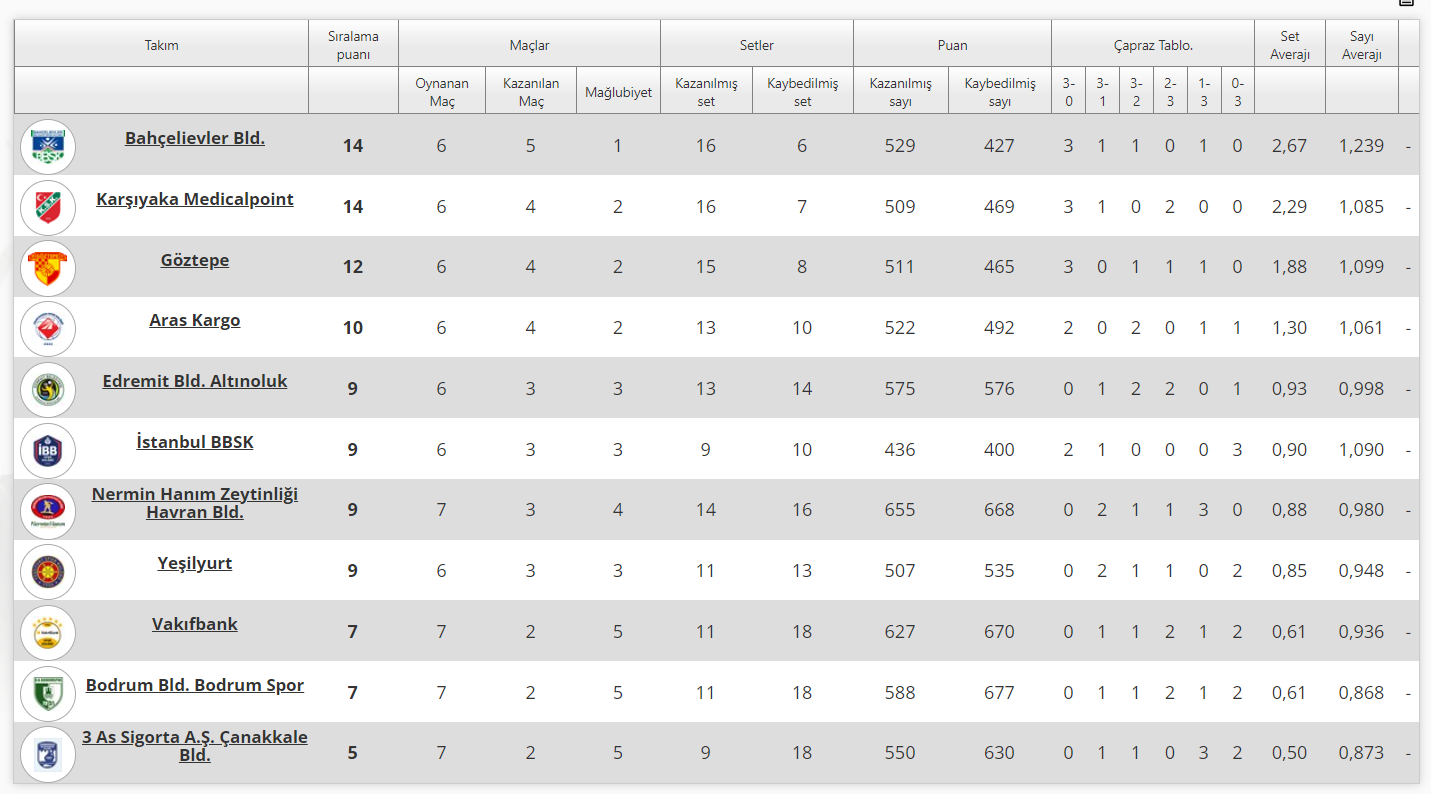Click Çanakkale's set average value 0,50
This screenshot has width=1431, height=794.
[x=1290, y=753]
